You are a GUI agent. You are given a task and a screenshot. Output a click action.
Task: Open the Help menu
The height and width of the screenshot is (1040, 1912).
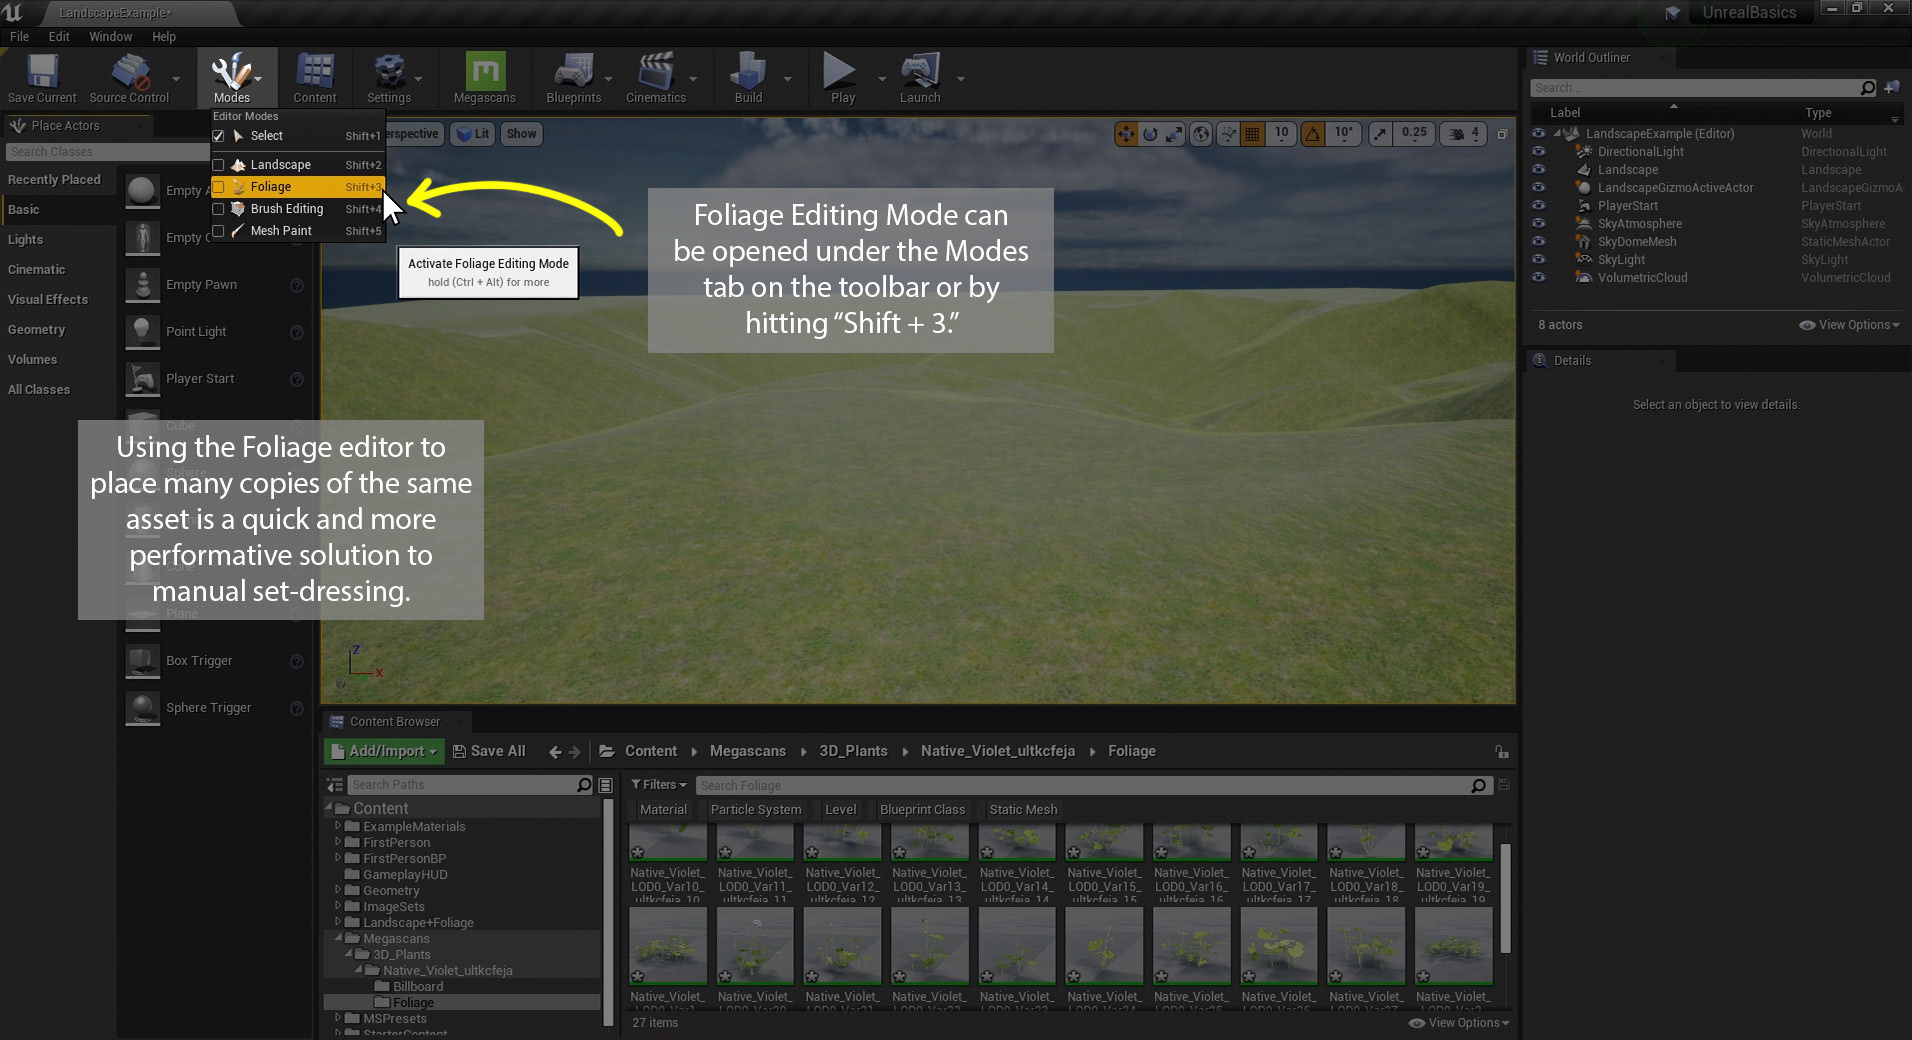click(164, 36)
